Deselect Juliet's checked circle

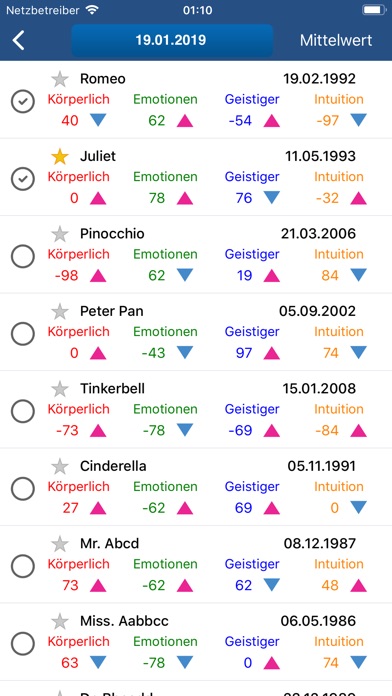(x=23, y=179)
